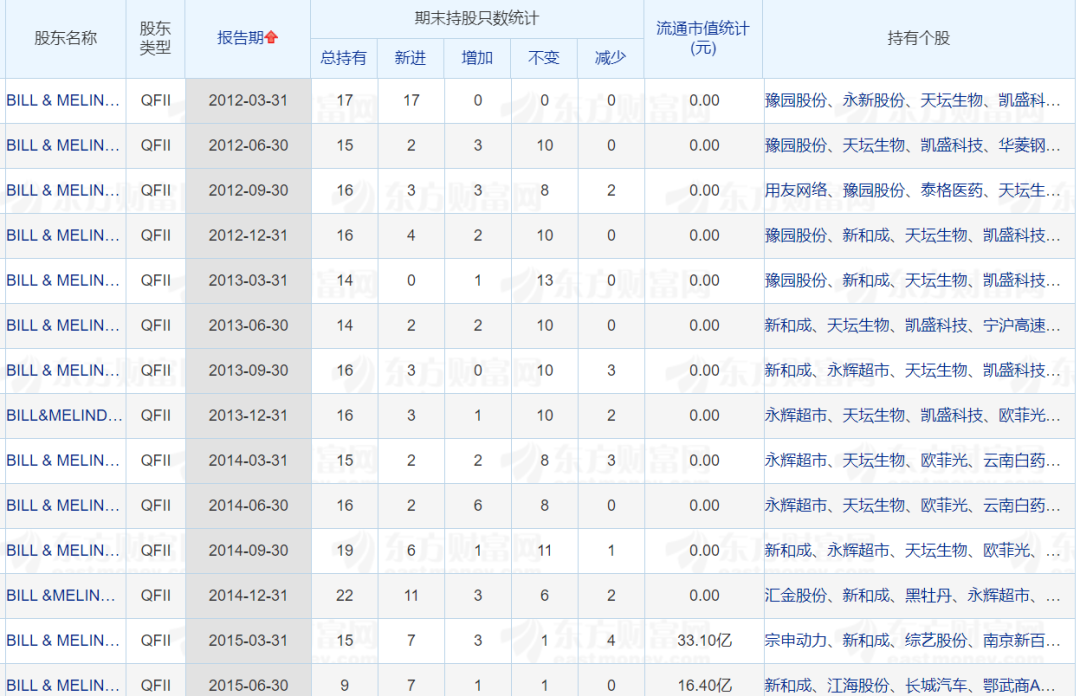Click the 持有个股 column header
This screenshot has width=1080, height=696.
coord(919,39)
